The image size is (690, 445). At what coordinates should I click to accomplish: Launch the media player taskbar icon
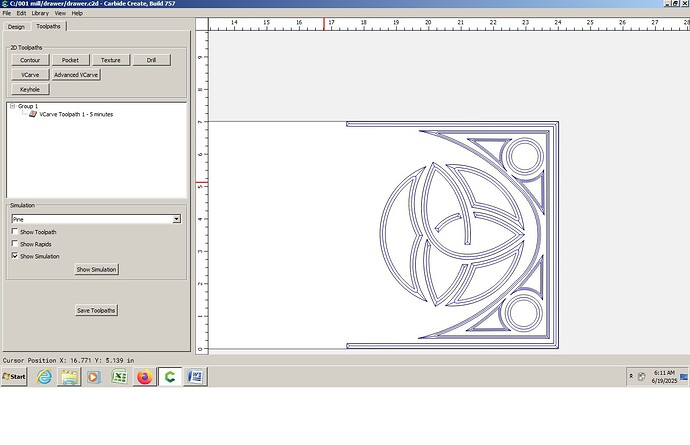coord(94,377)
